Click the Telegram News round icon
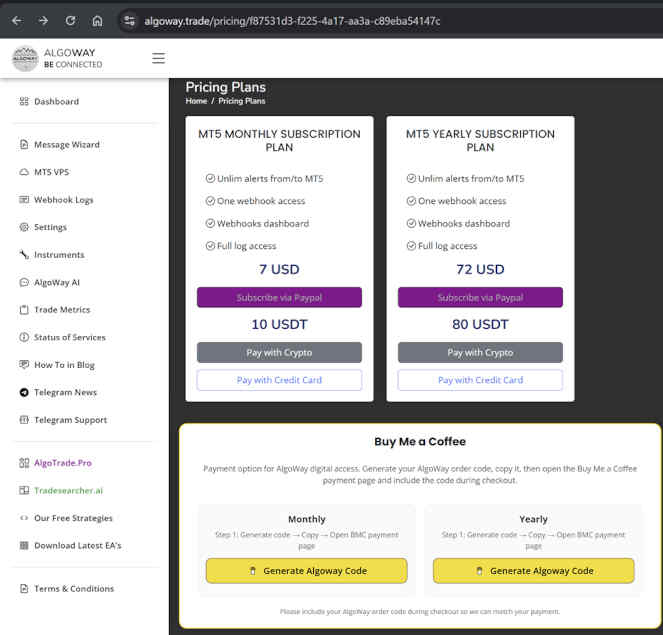Image resolution: width=663 pixels, height=635 pixels. pyautogui.click(x=24, y=392)
